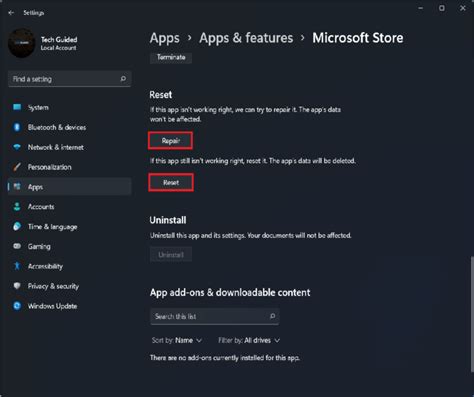Click the Time & language globe icon

(17, 226)
